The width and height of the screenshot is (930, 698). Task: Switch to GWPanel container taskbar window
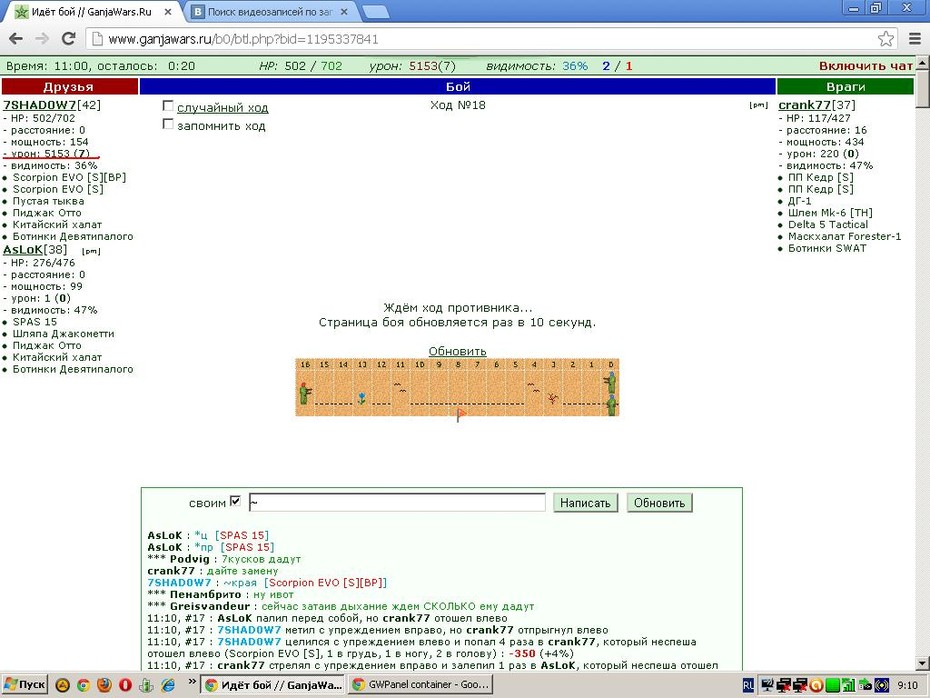coord(421,685)
